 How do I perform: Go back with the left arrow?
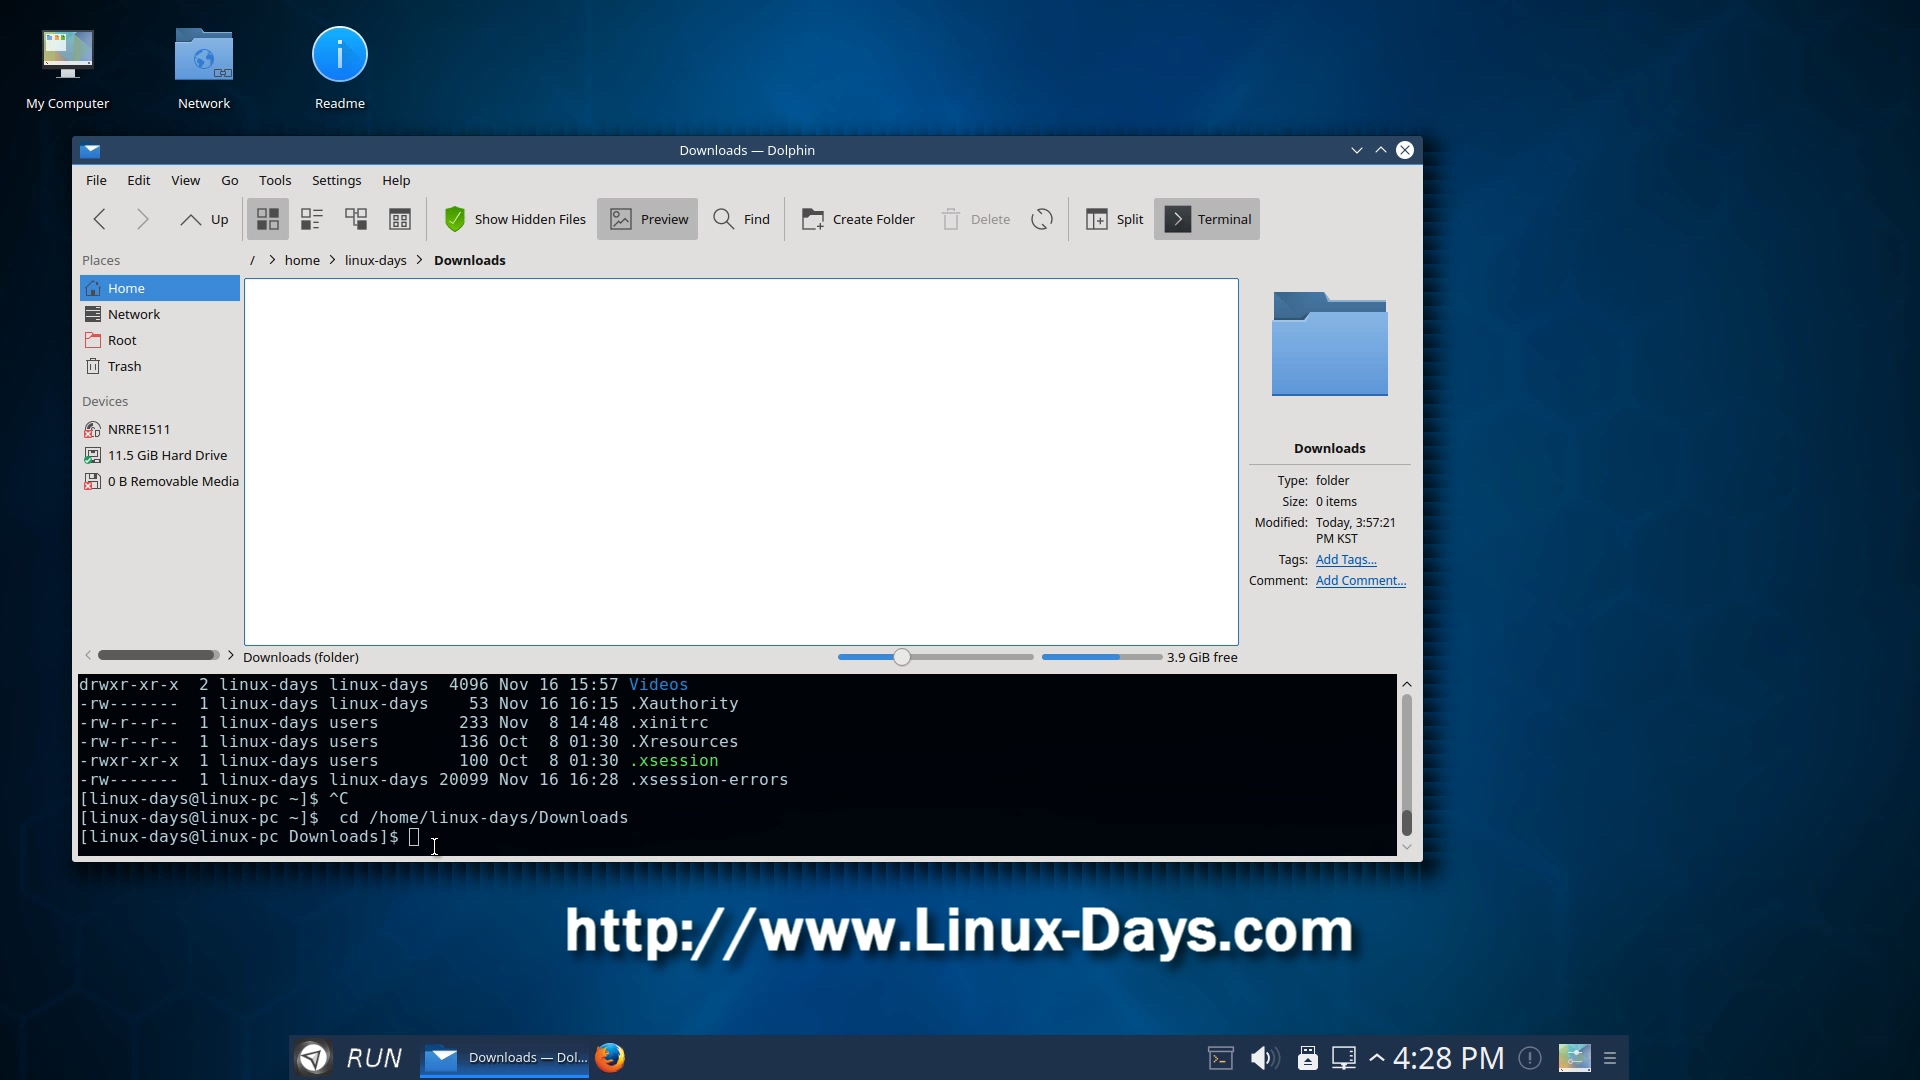(x=99, y=219)
